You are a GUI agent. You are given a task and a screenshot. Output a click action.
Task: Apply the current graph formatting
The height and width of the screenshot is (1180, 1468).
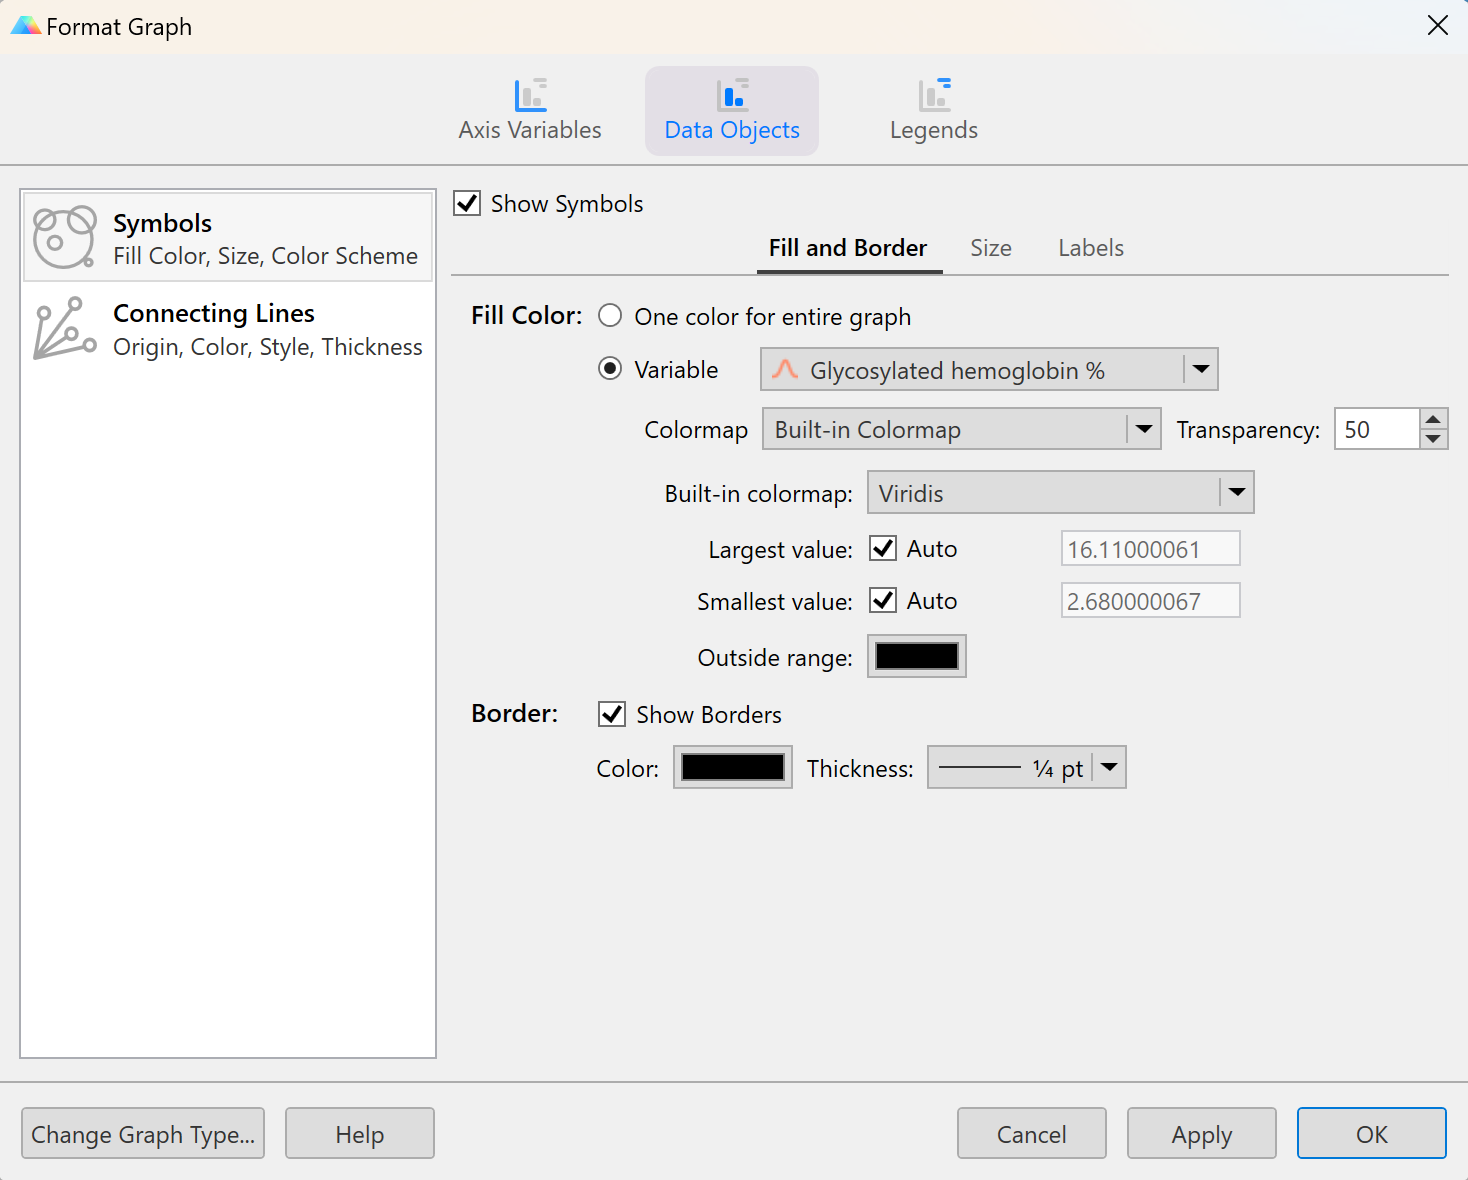(x=1201, y=1133)
